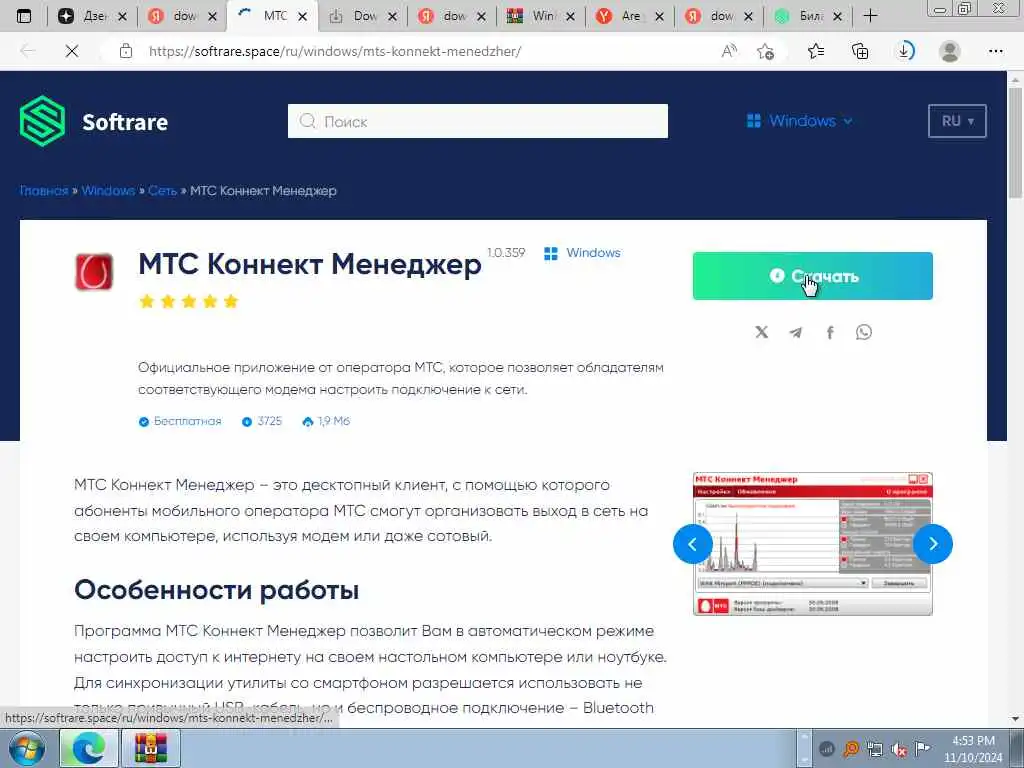Click the green Скачать download button
1024x768 pixels.
click(812, 276)
